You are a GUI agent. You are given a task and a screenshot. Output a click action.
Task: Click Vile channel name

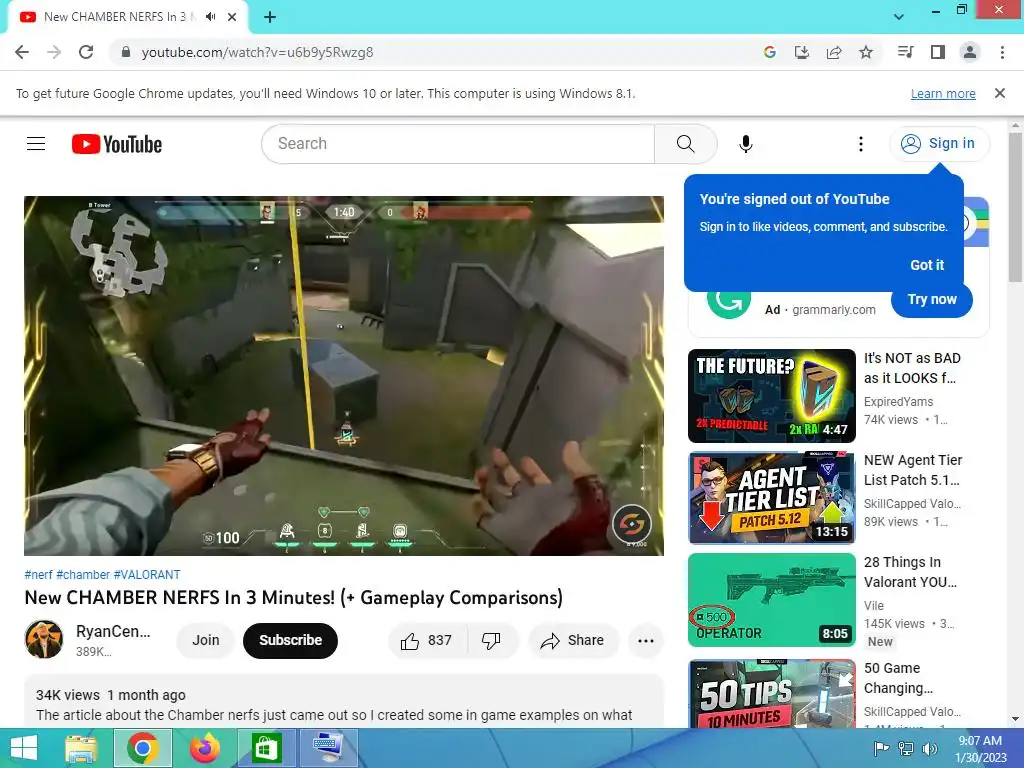(874, 605)
